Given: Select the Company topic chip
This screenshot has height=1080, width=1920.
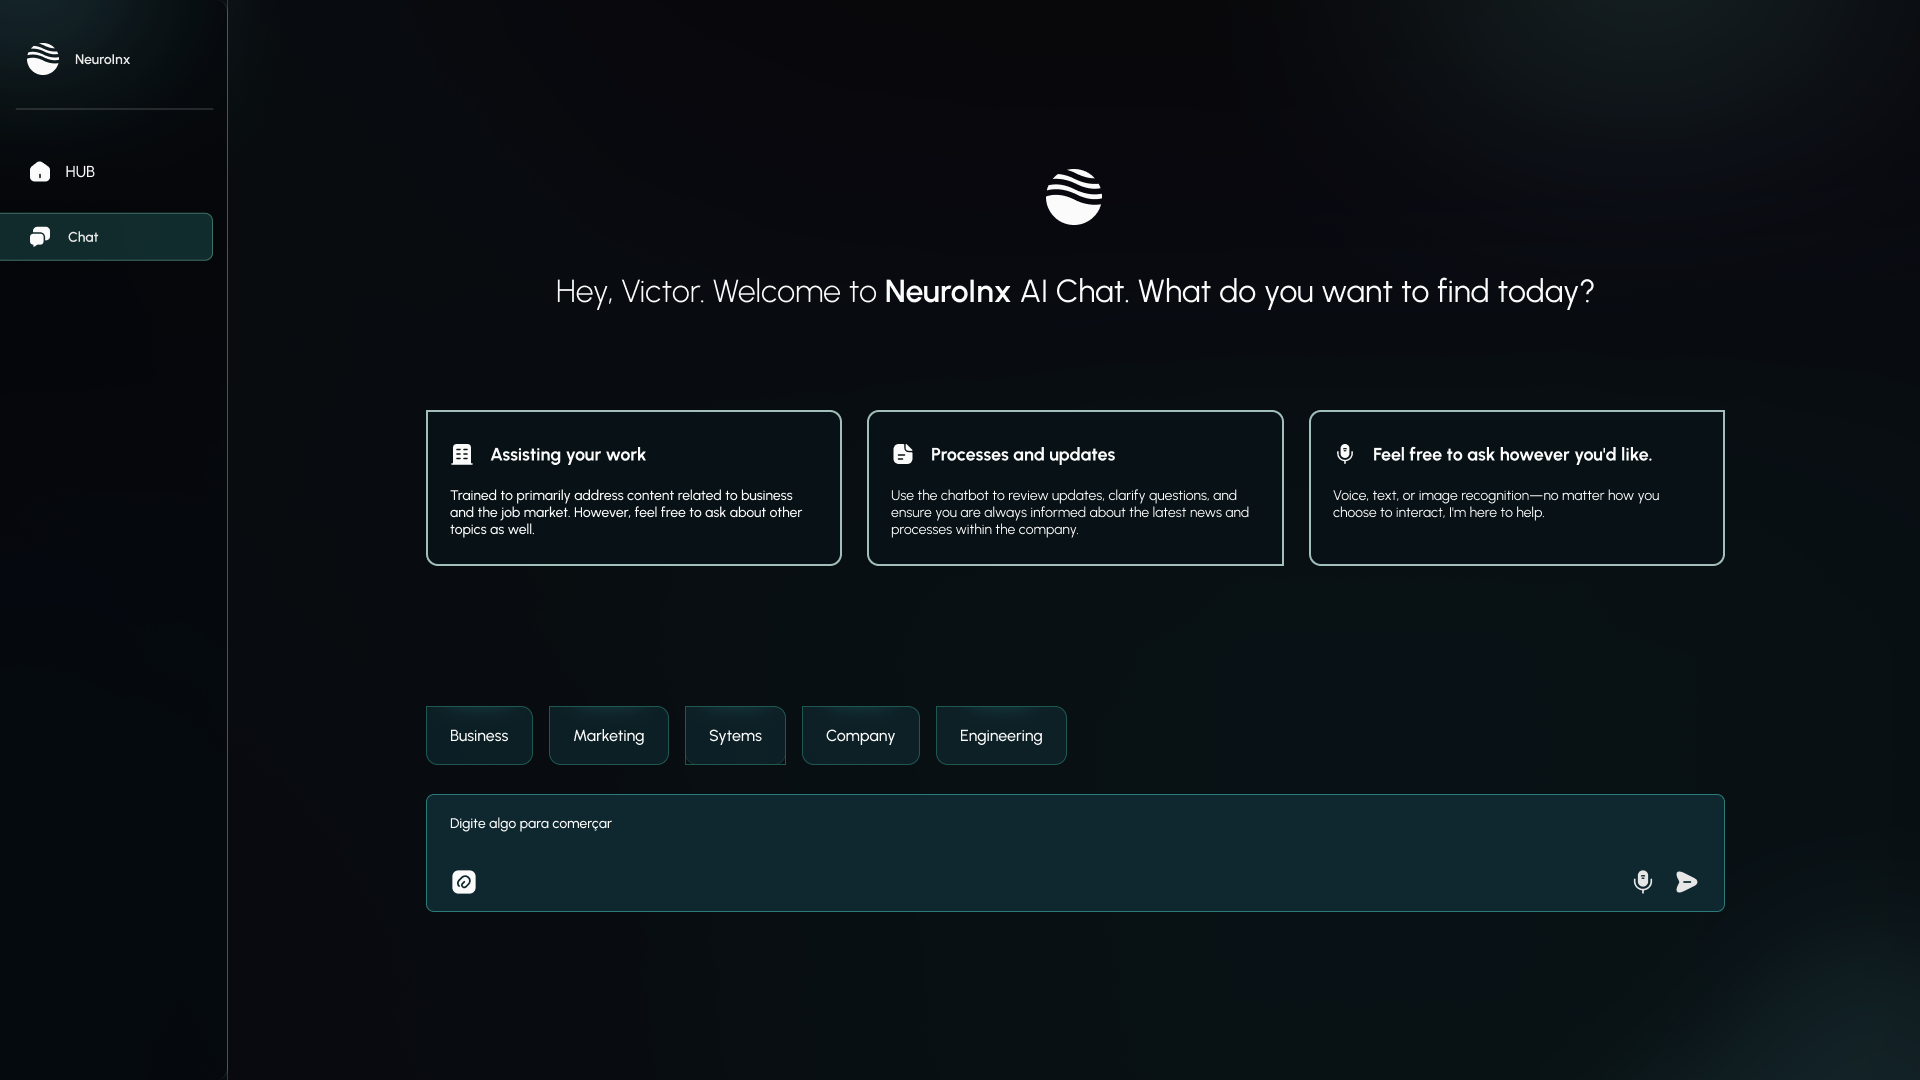Looking at the screenshot, I should [860, 736].
